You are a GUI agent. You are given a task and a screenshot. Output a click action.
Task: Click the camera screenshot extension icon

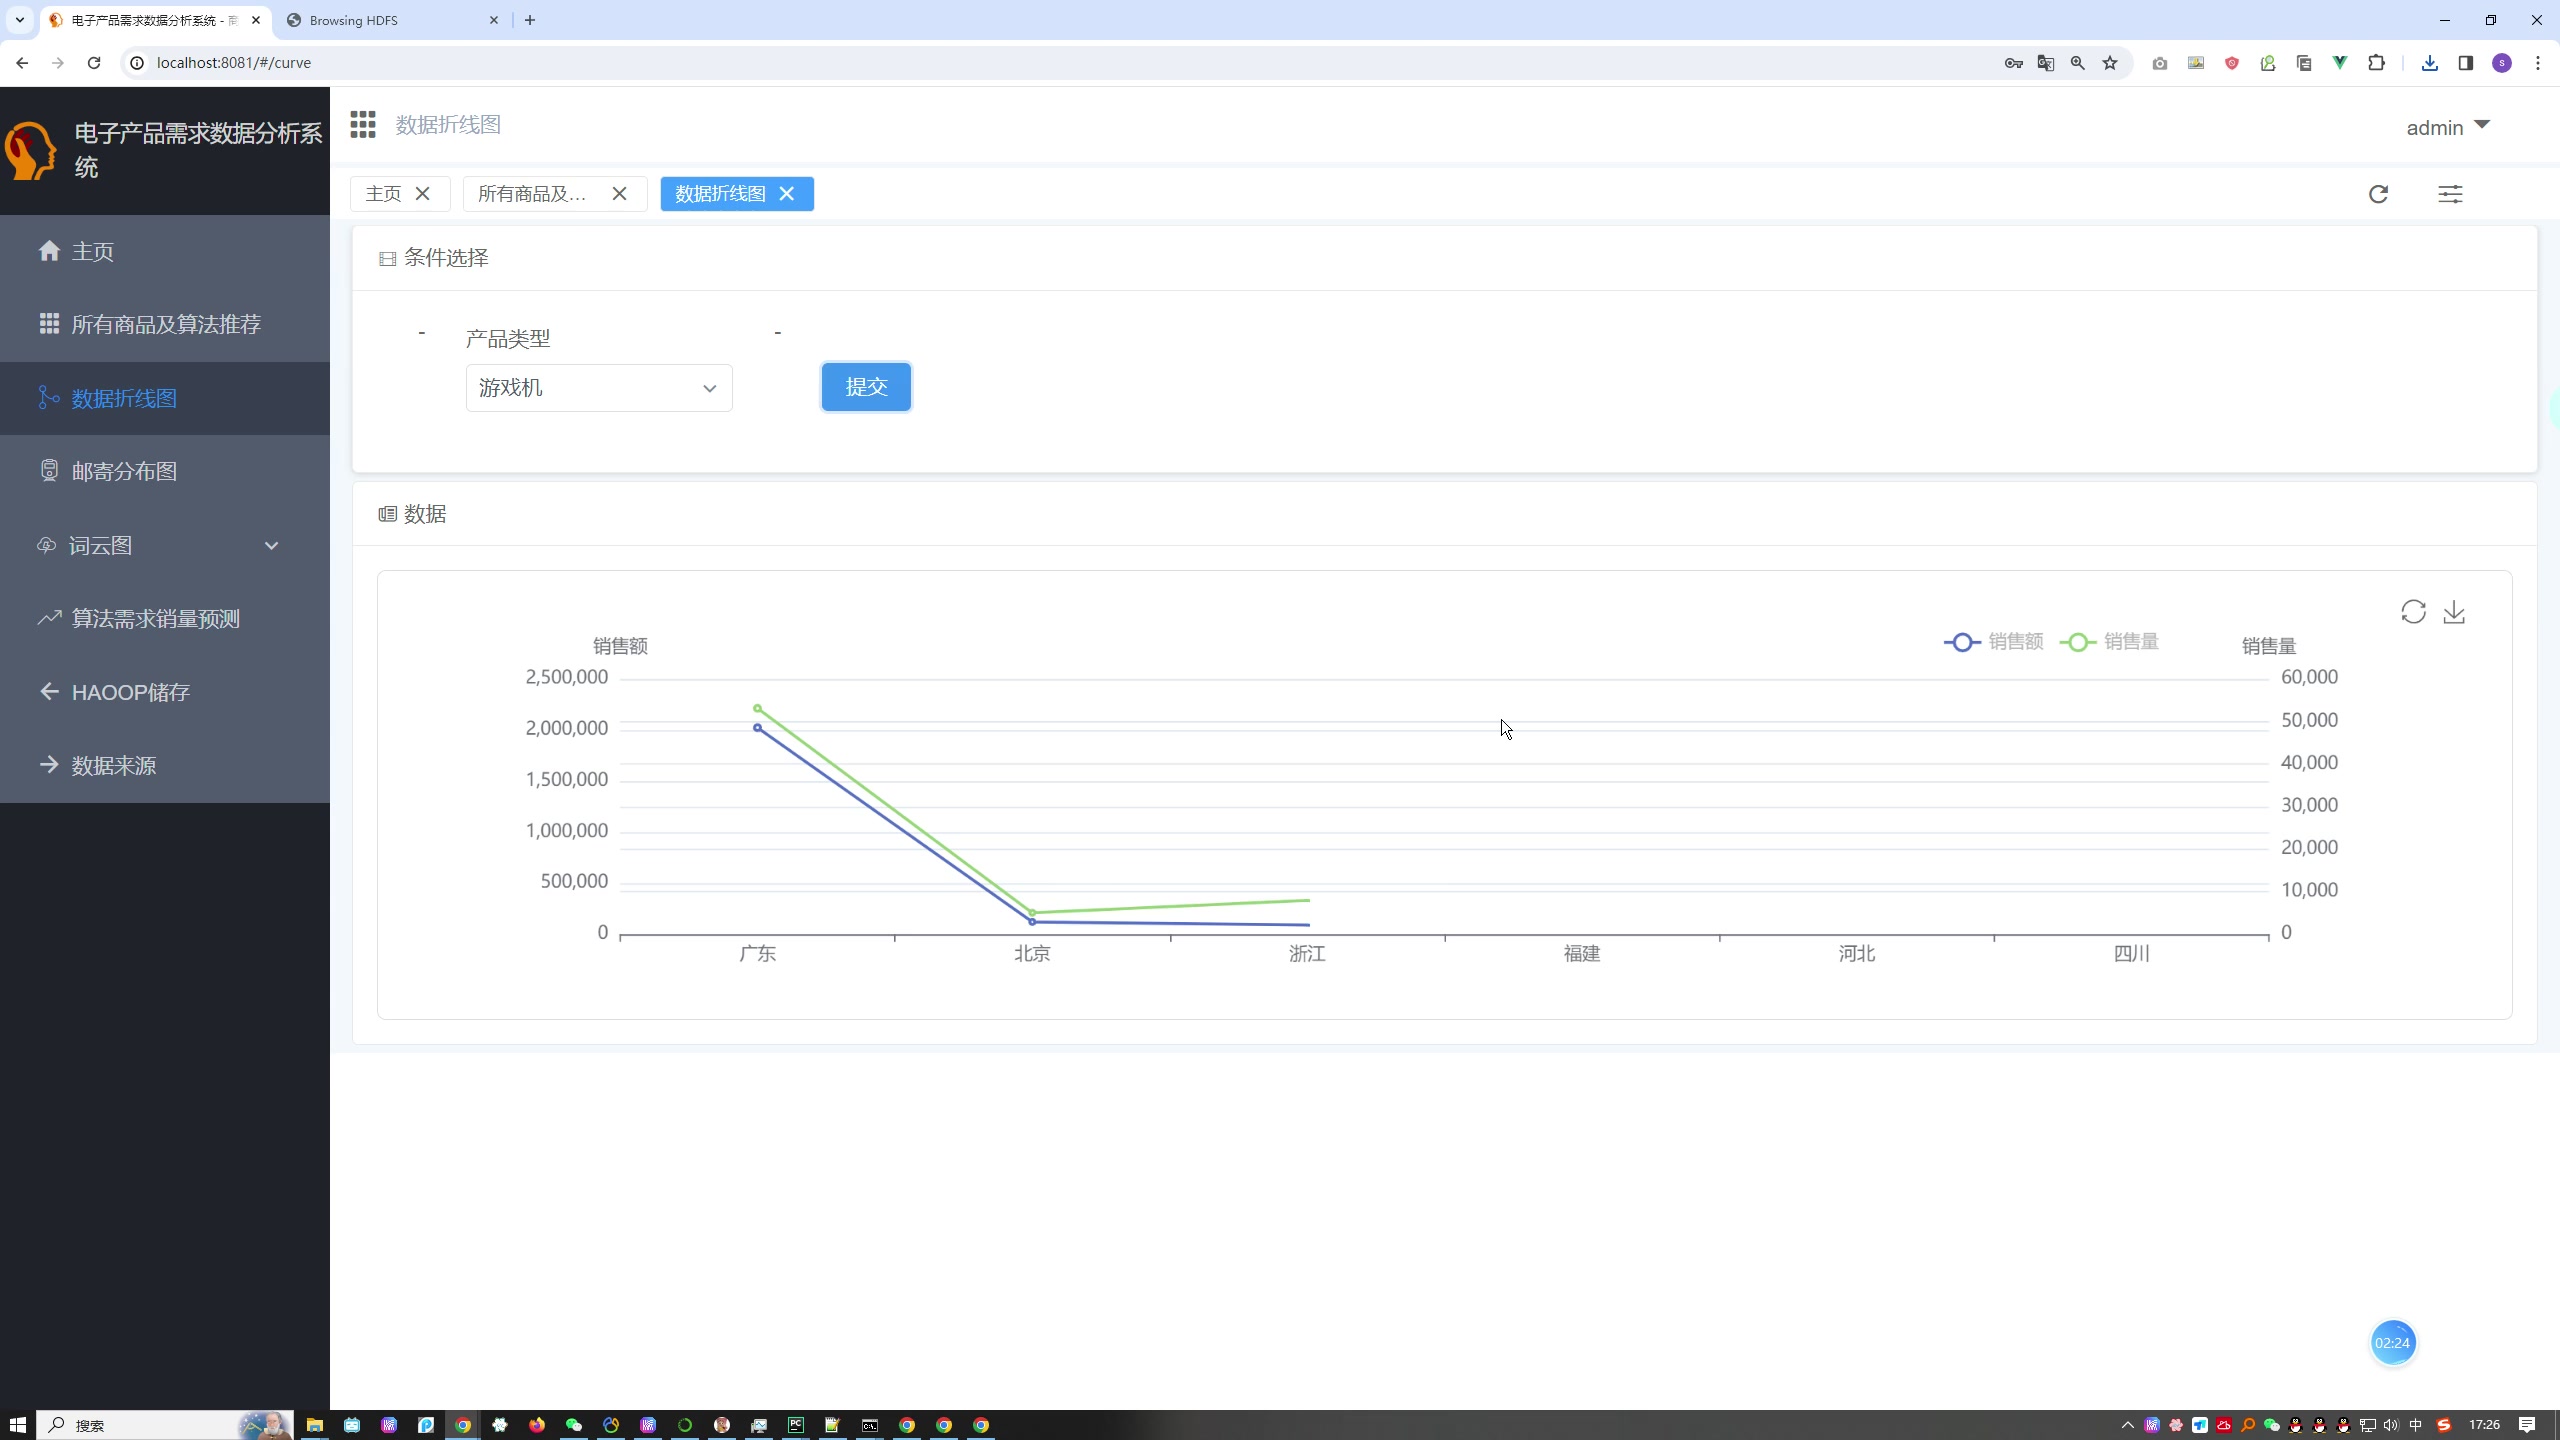pos(2160,63)
